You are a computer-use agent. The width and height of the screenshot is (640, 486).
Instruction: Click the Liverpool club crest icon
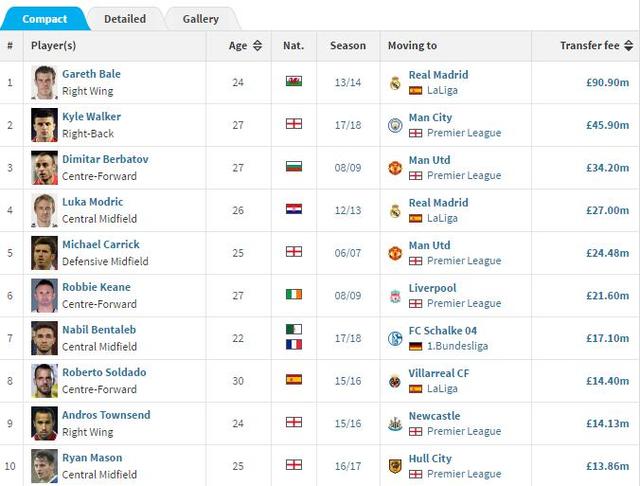click(x=395, y=296)
